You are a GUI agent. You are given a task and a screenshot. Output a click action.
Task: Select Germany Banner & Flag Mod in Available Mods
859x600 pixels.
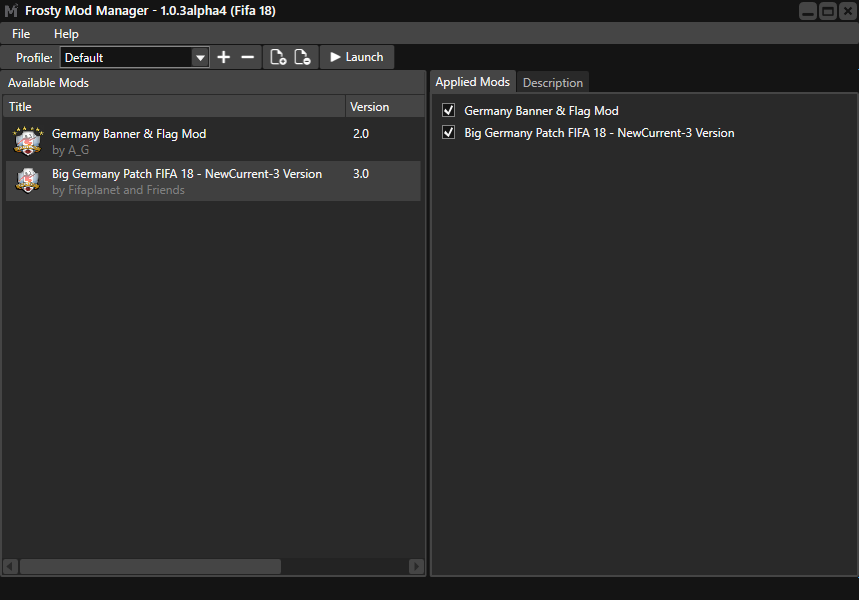pos(213,141)
